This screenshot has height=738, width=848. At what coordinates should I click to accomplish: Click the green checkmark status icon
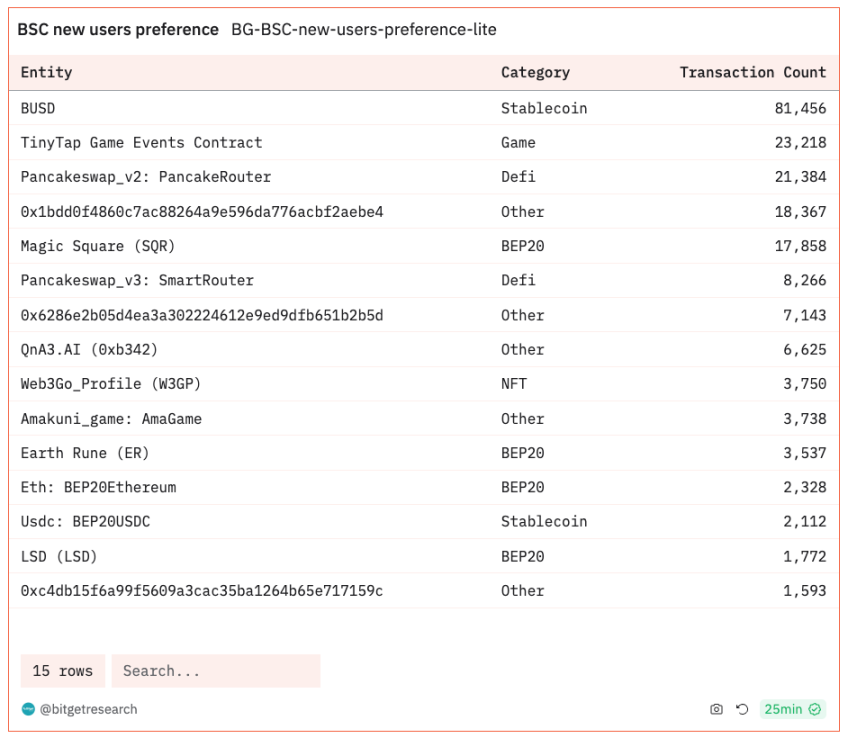(815, 709)
